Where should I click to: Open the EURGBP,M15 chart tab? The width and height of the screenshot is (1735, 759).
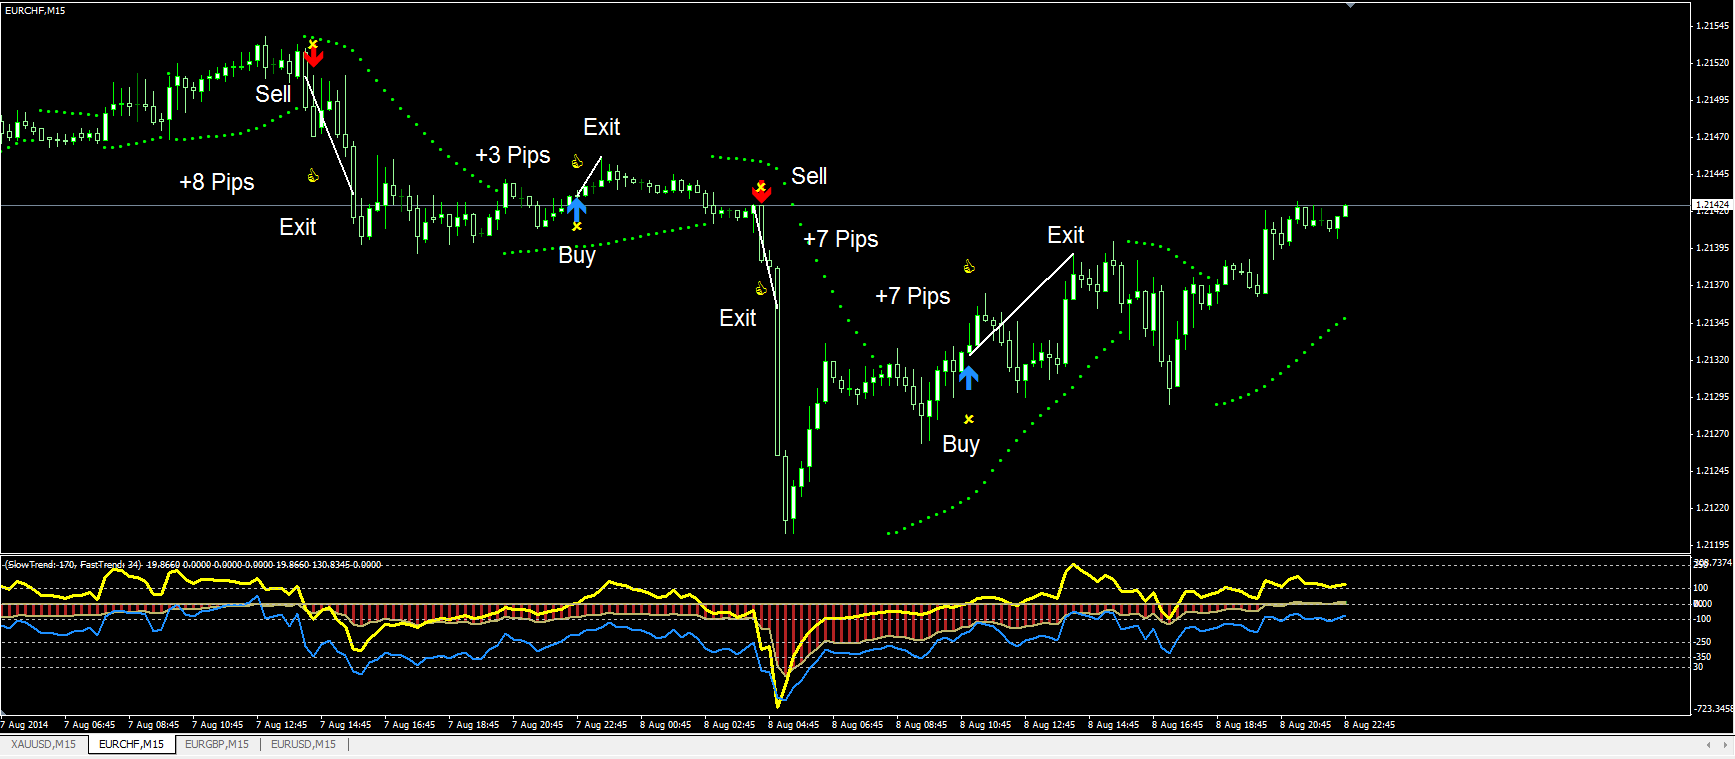pyautogui.click(x=217, y=744)
